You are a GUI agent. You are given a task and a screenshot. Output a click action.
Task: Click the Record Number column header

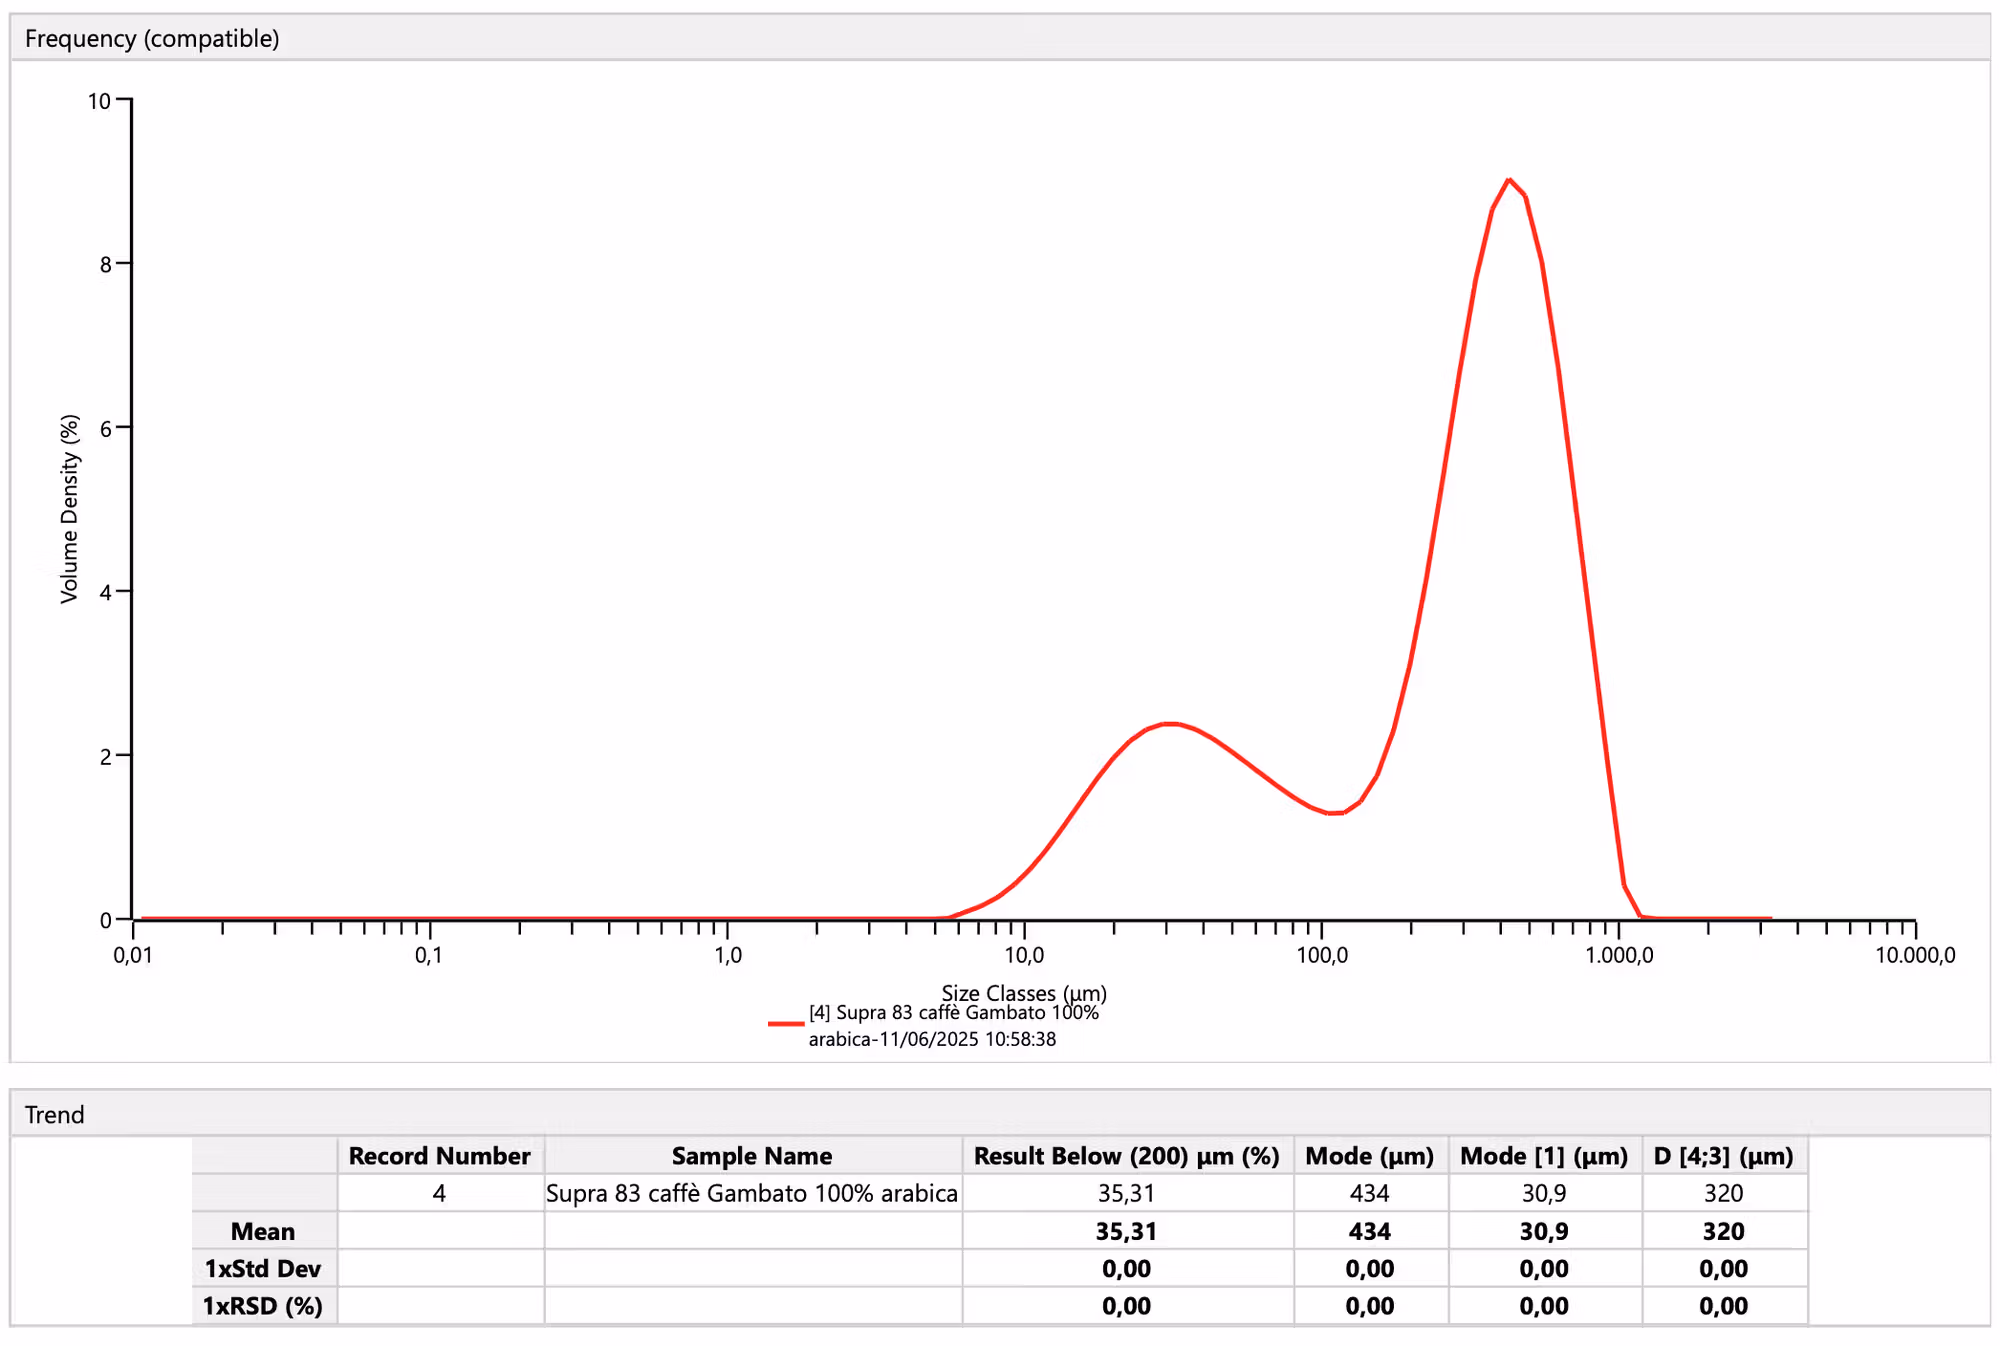tap(439, 1155)
